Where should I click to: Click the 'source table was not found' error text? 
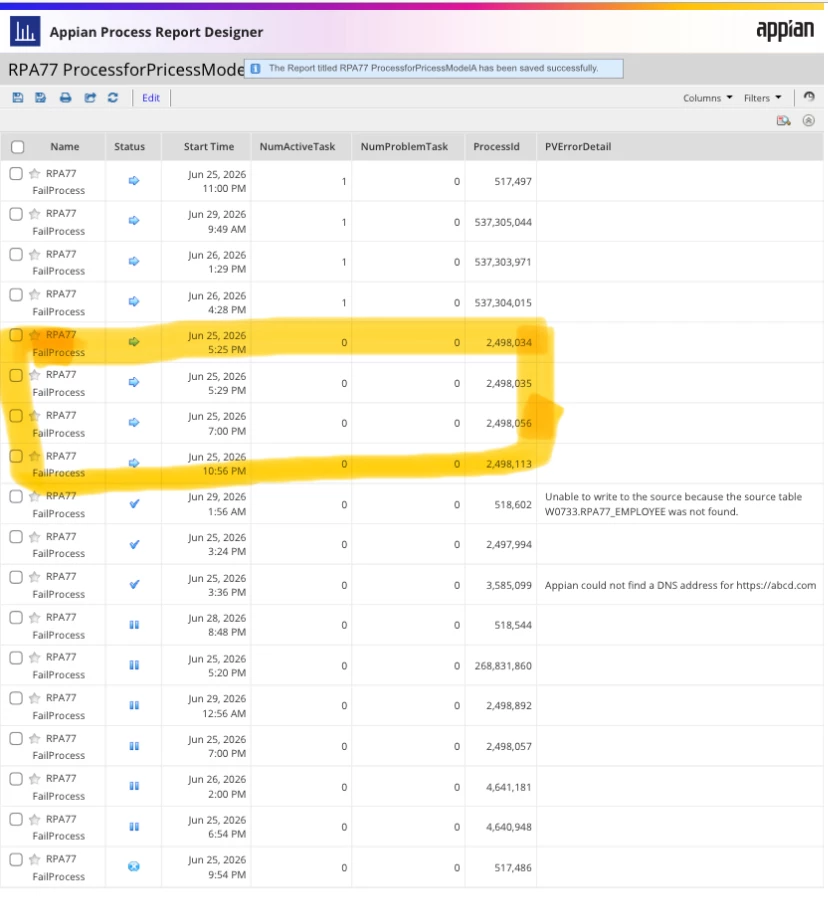tap(673, 504)
